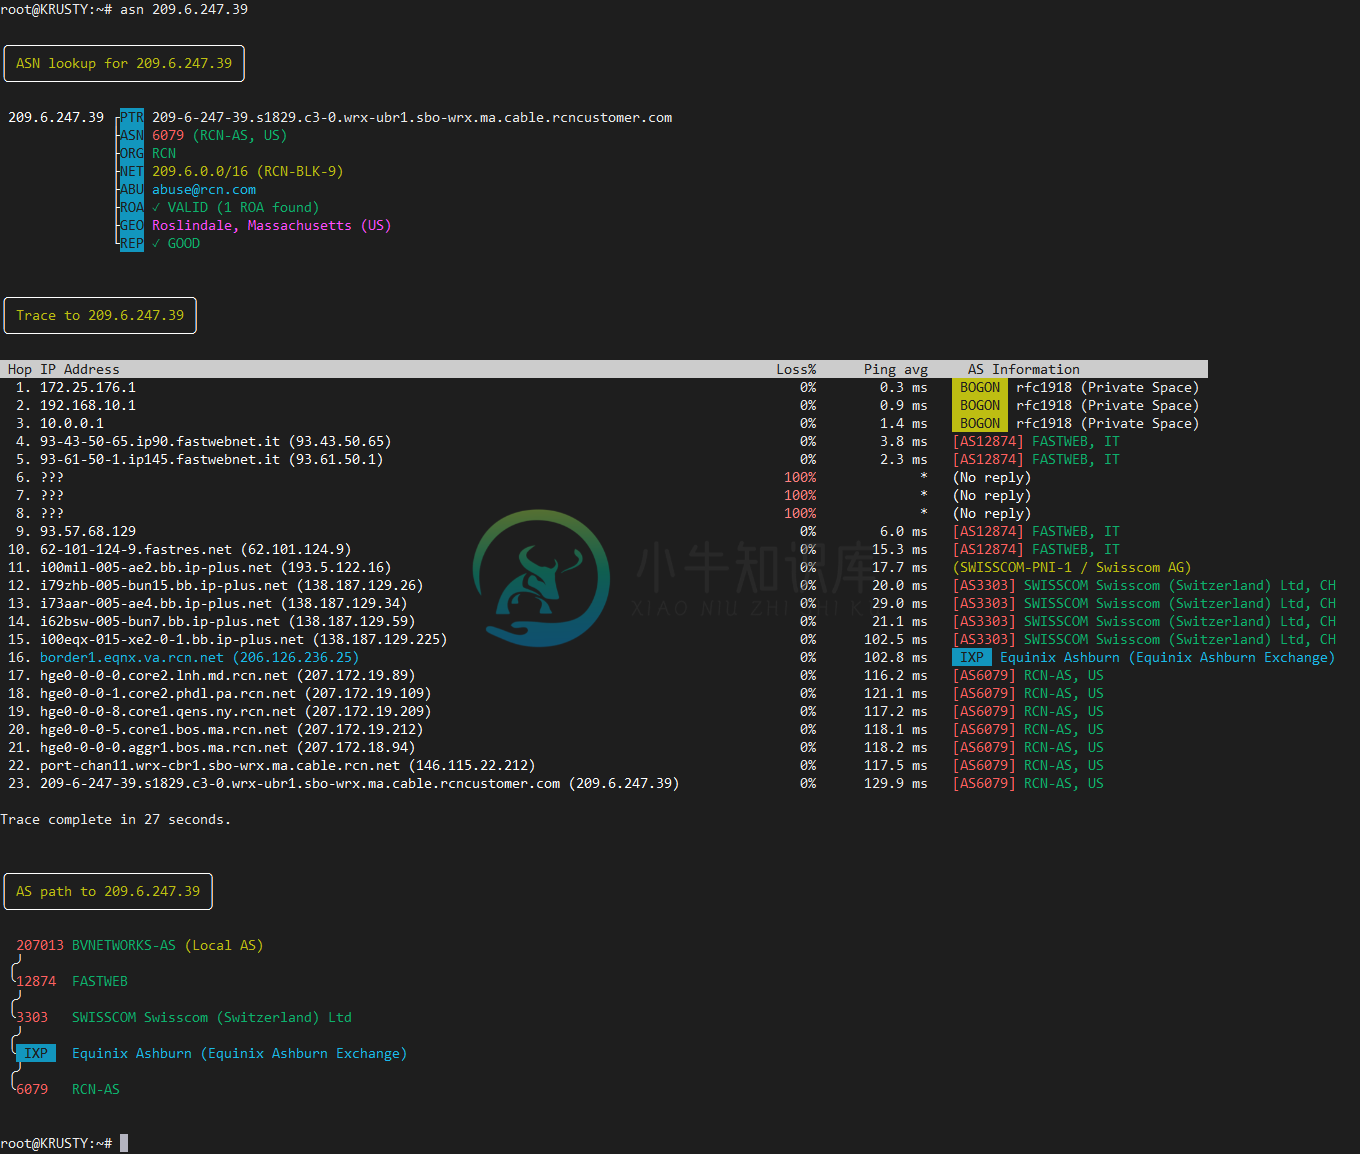The height and width of the screenshot is (1154, 1360).
Task: Click hop 3 address 10.0.0.1
Action: (x=72, y=423)
